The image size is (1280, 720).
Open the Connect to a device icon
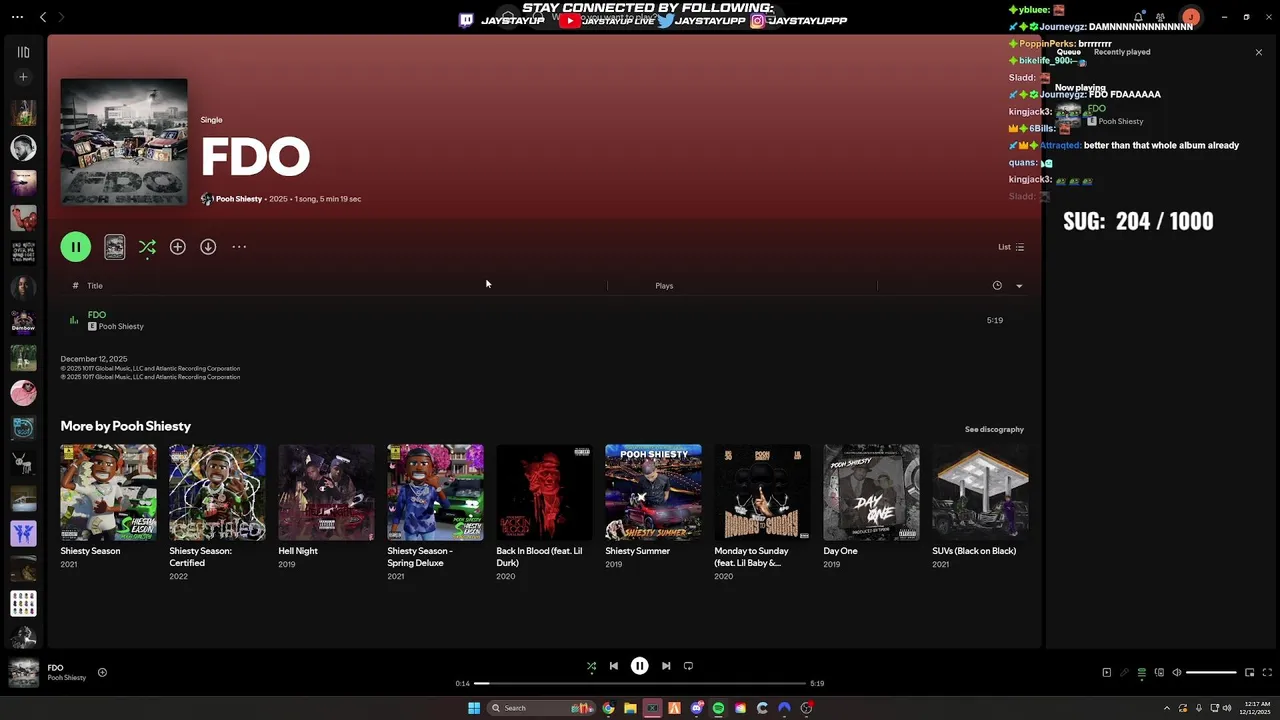(x=1159, y=673)
